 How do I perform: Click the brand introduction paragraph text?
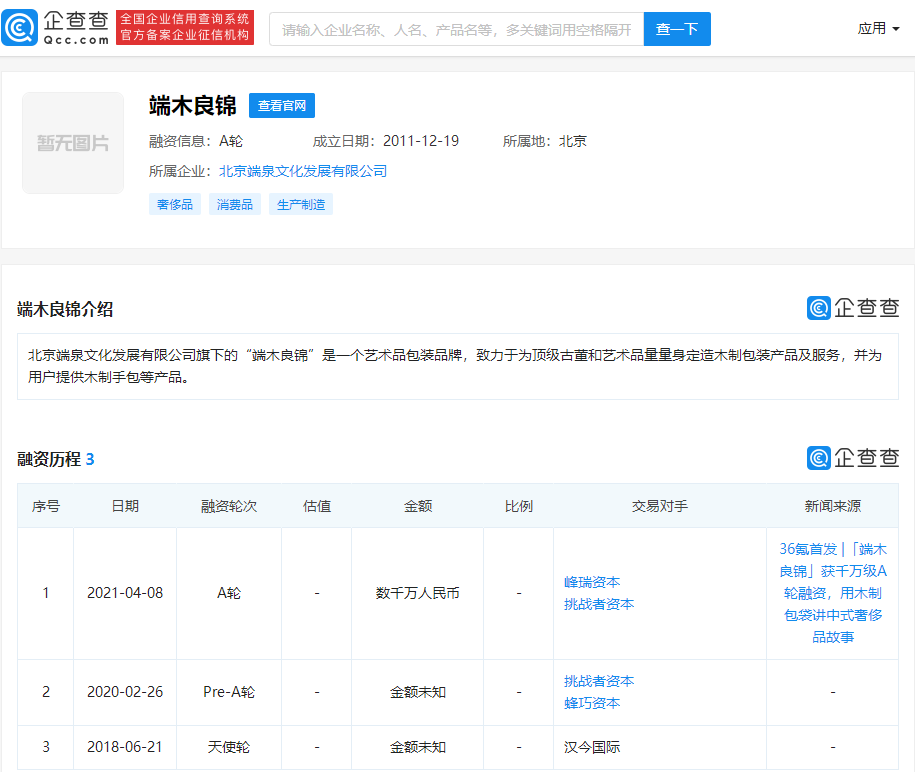coord(455,366)
